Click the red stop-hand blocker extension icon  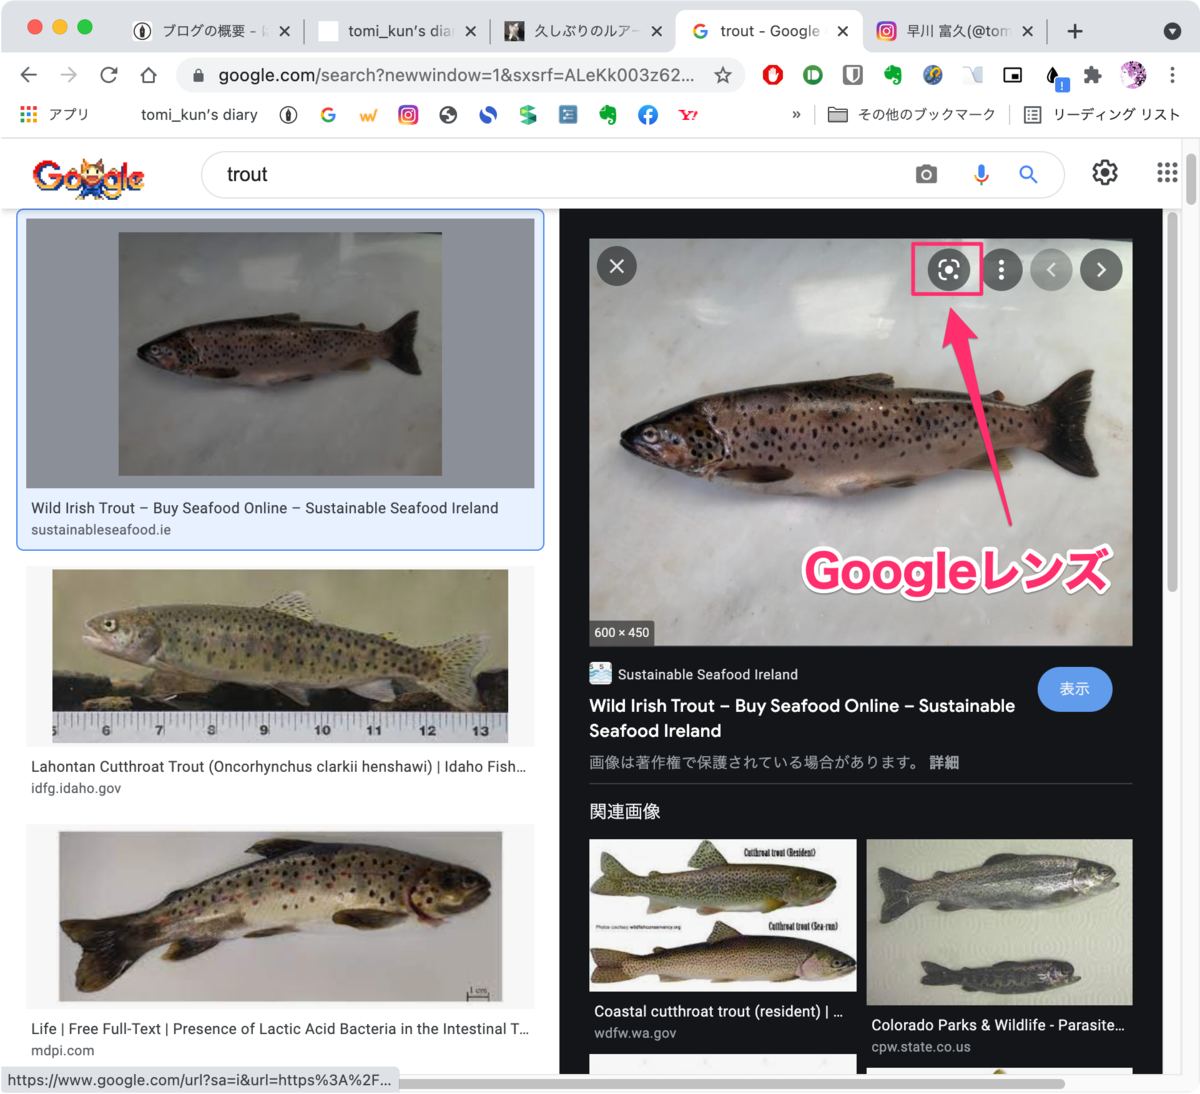pos(772,75)
